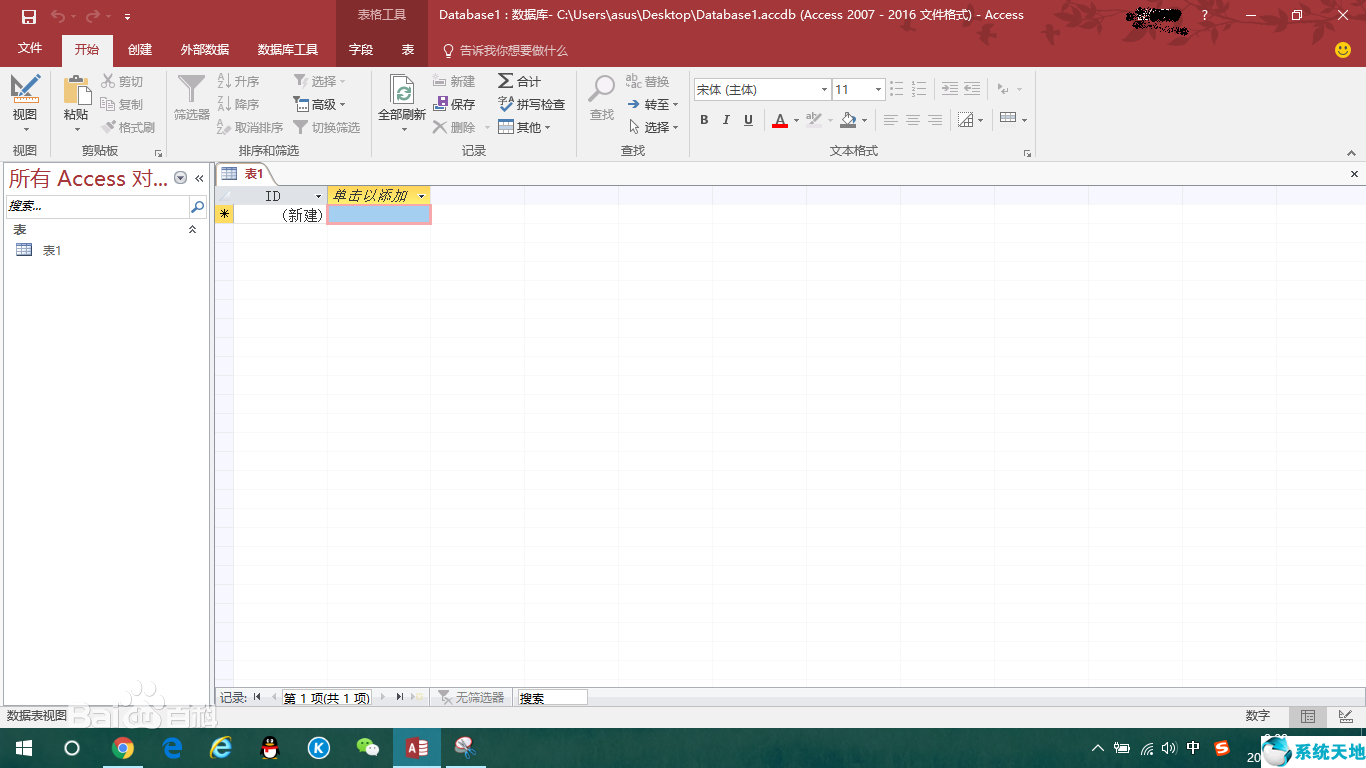1366x768 pixels.
Task: Expand the 高级 advanced filter menu
Action: (319, 104)
